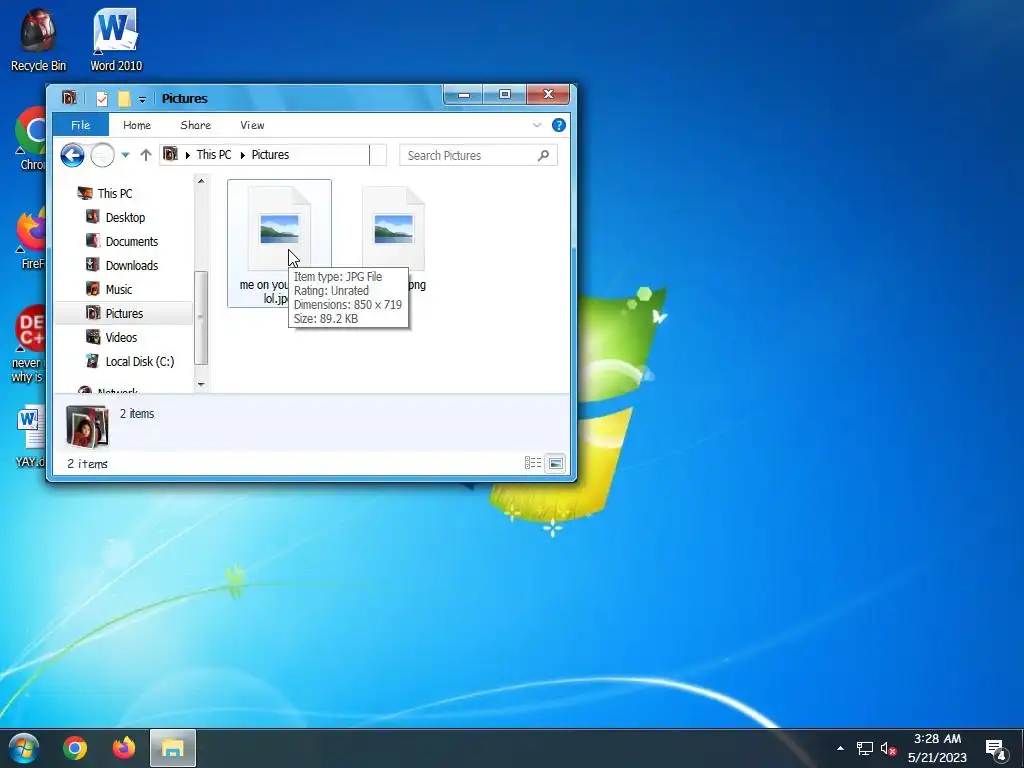The image size is (1024, 768).
Task: Go back with the blue Back arrow
Action: (x=72, y=155)
